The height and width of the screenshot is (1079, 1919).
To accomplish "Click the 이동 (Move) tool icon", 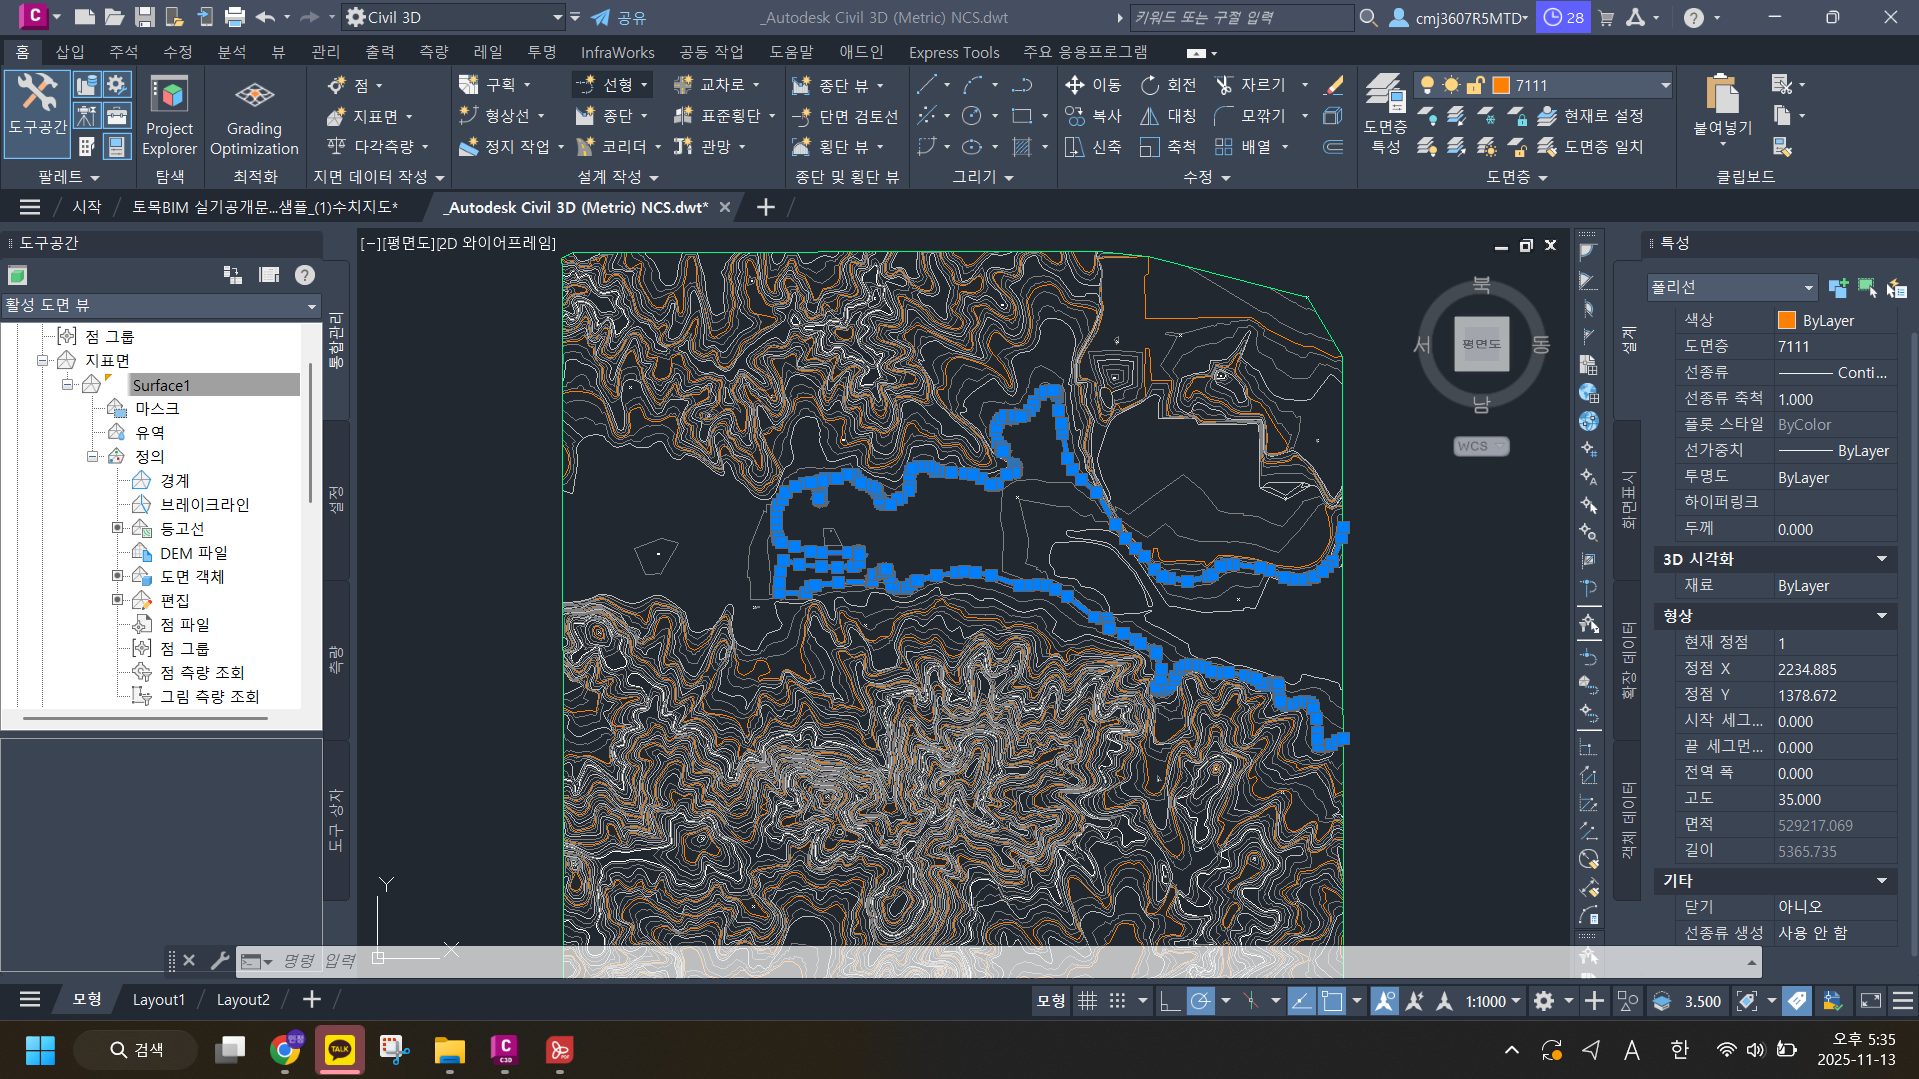I will pyautogui.click(x=1075, y=86).
